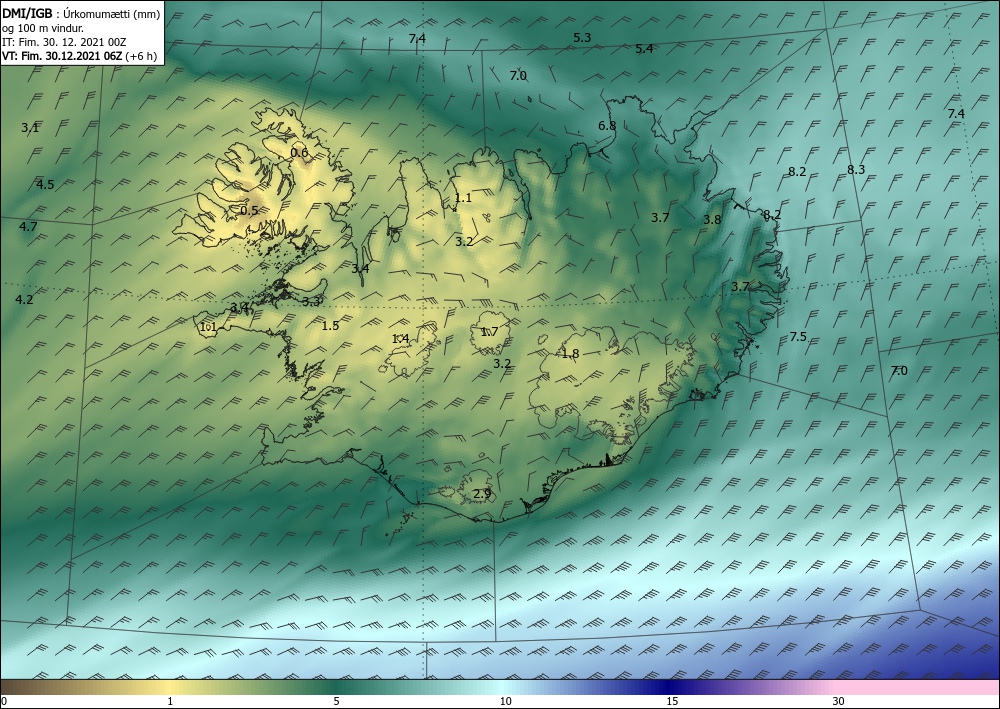The height and width of the screenshot is (709, 1000).
Task: Click the legend label 5
Action: click(336, 702)
